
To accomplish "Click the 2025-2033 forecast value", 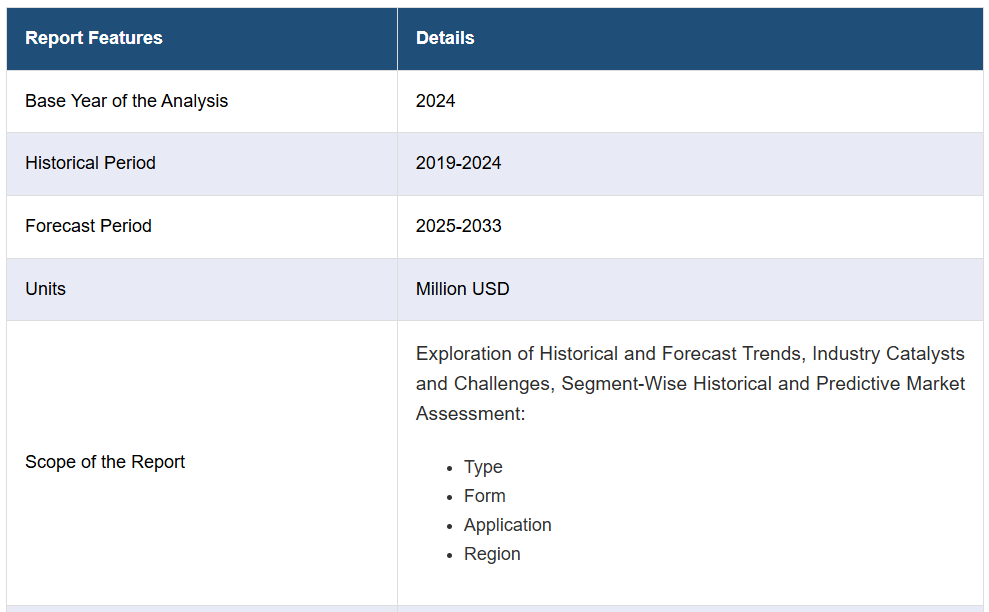I will coord(459,226).
